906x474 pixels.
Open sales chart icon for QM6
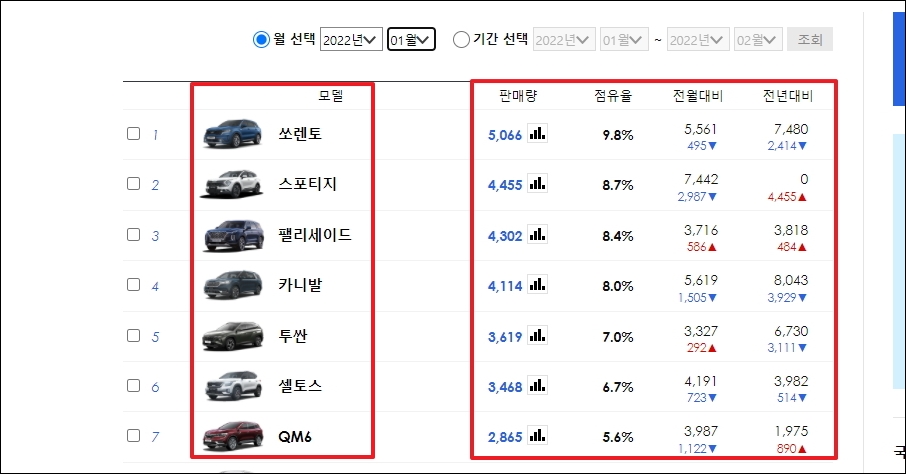tap(537, 435)
